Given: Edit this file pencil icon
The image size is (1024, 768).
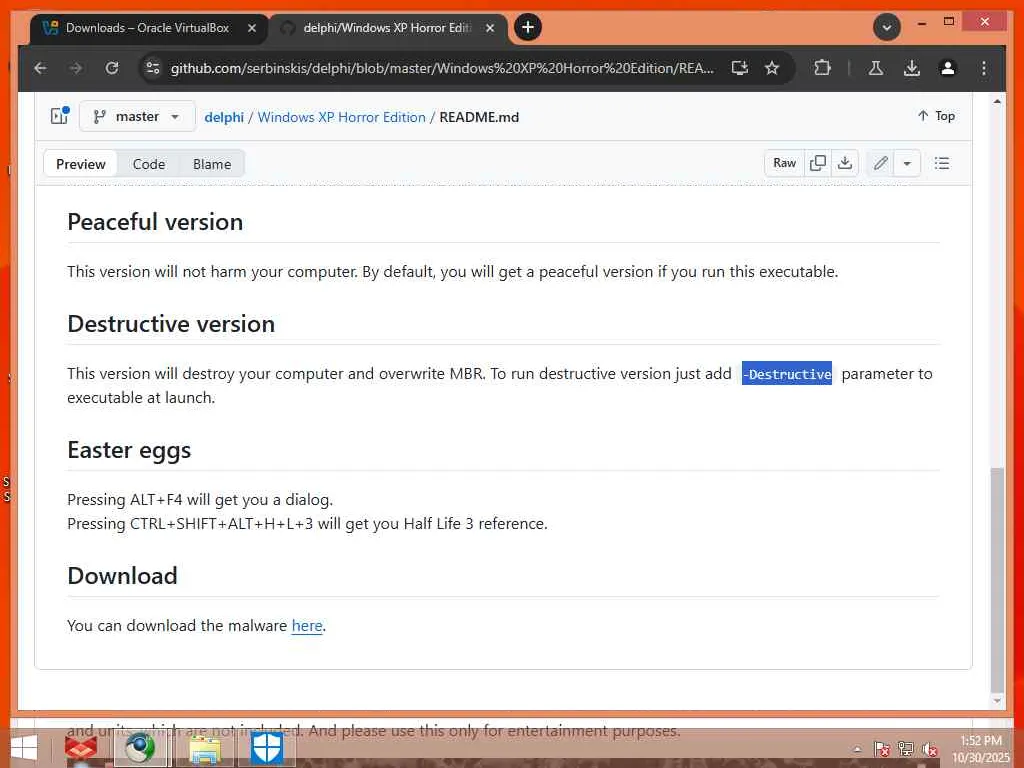Looking at the screenshot, I should pyautogui.click(x=880, y=163).
